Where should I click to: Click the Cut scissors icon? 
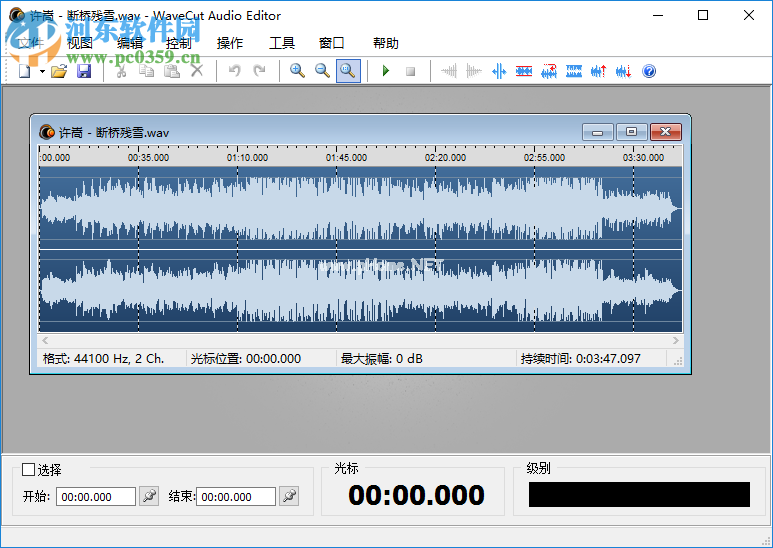[121, 71]
